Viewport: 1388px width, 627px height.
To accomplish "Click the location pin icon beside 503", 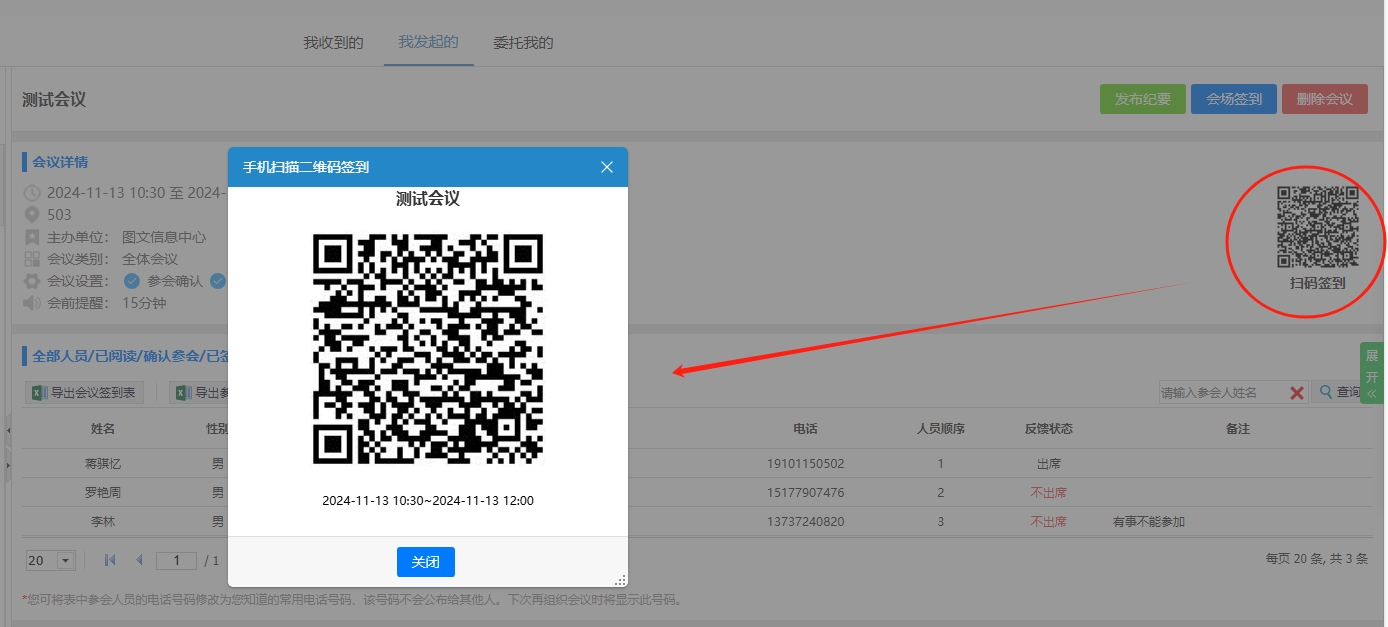I will 32,215.
